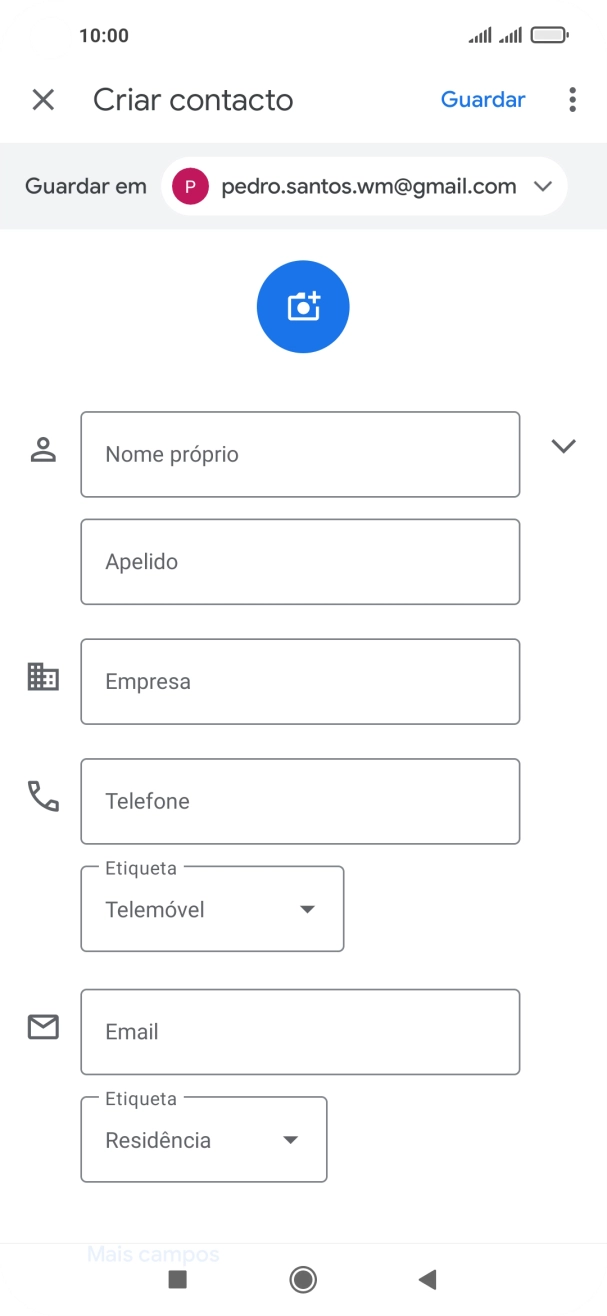The width and height of the screenshot is (607, 1316).
Task: Open the three-dot overflow menu
Action: point(572,99)
